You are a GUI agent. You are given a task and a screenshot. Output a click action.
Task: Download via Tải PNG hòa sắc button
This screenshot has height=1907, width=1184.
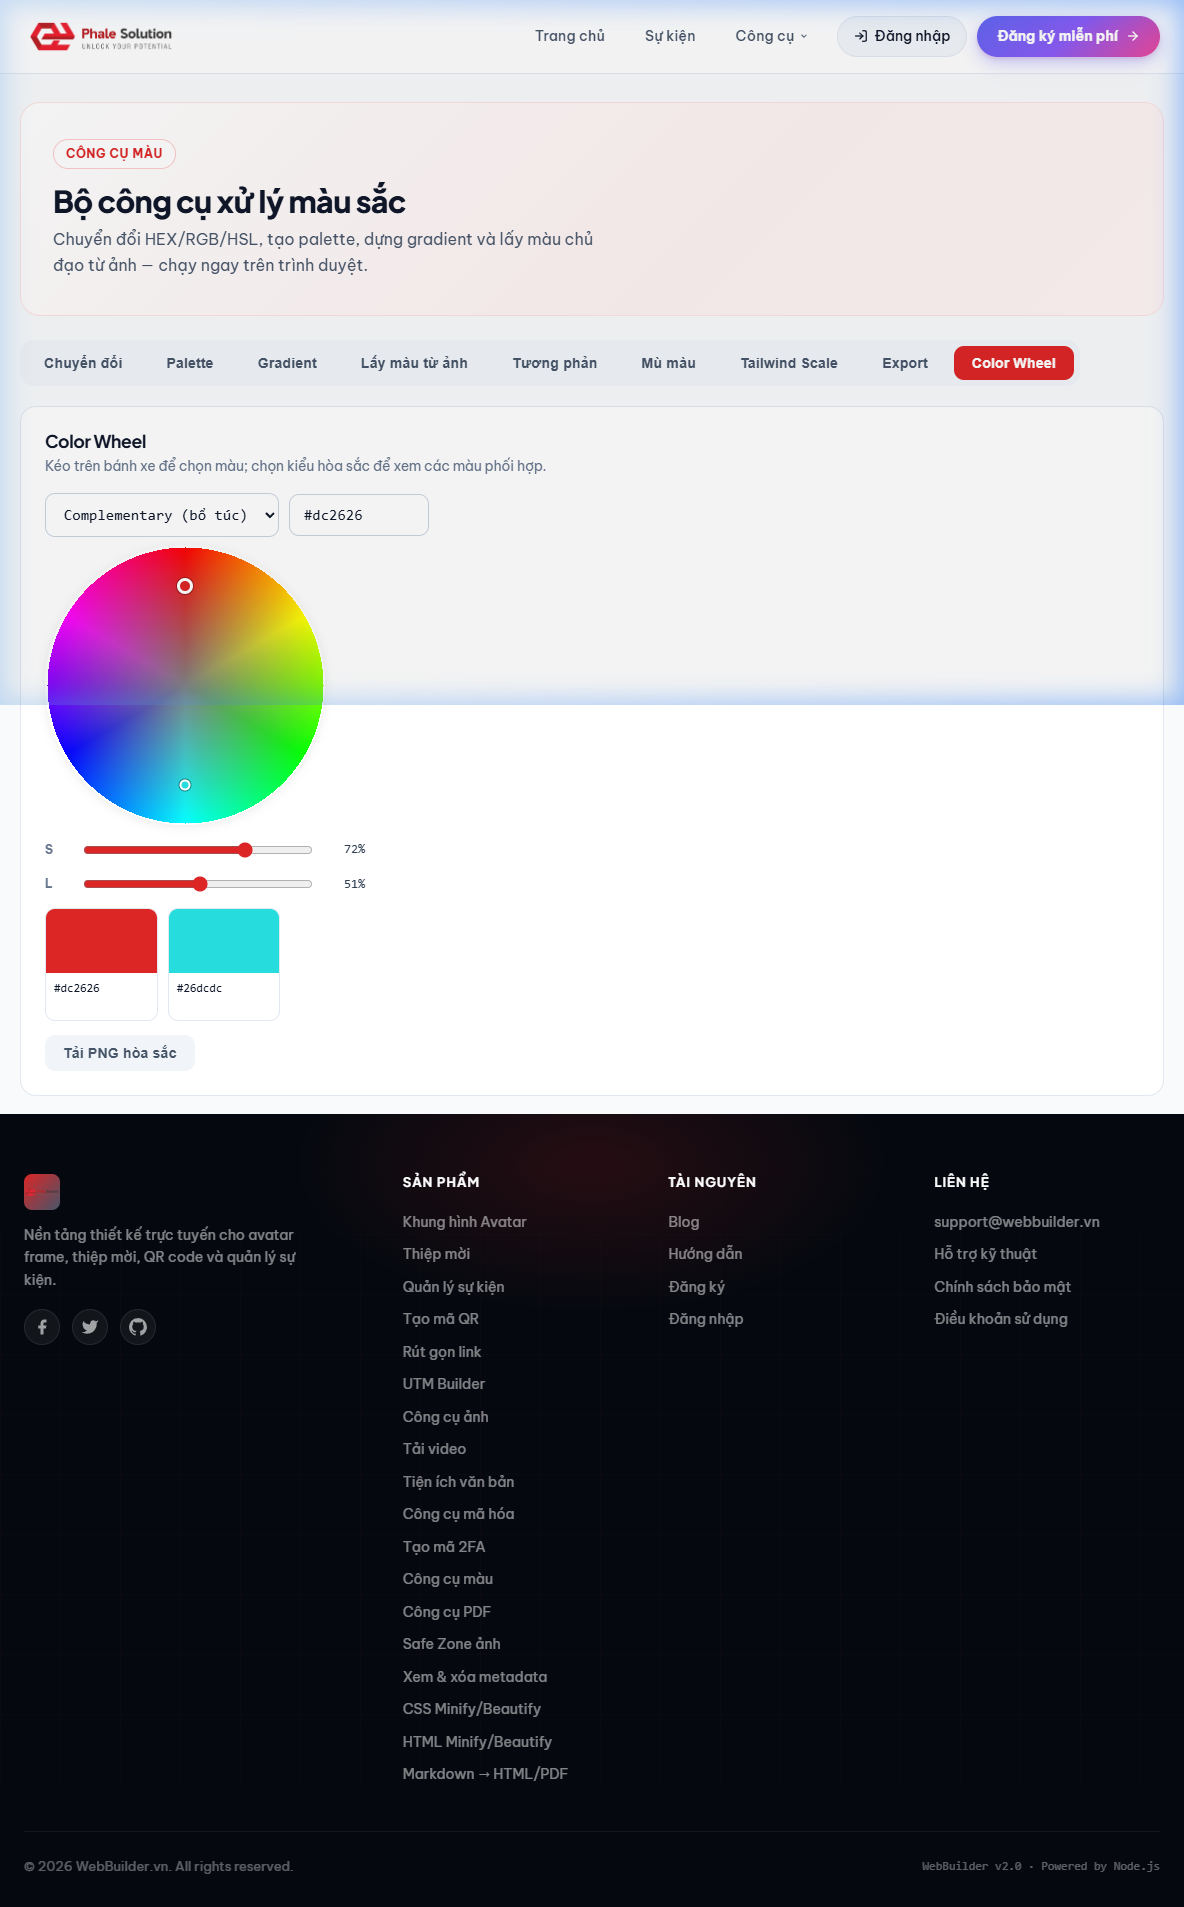click(120, 1053)
